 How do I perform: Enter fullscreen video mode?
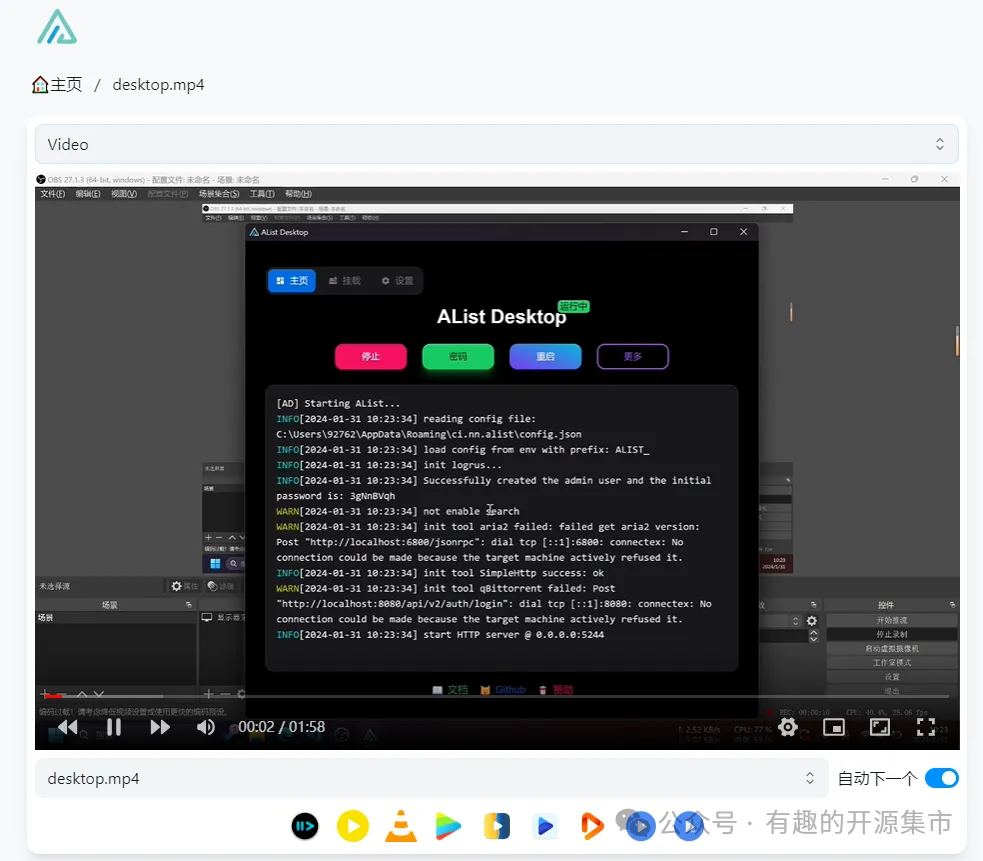pos(925,727)
